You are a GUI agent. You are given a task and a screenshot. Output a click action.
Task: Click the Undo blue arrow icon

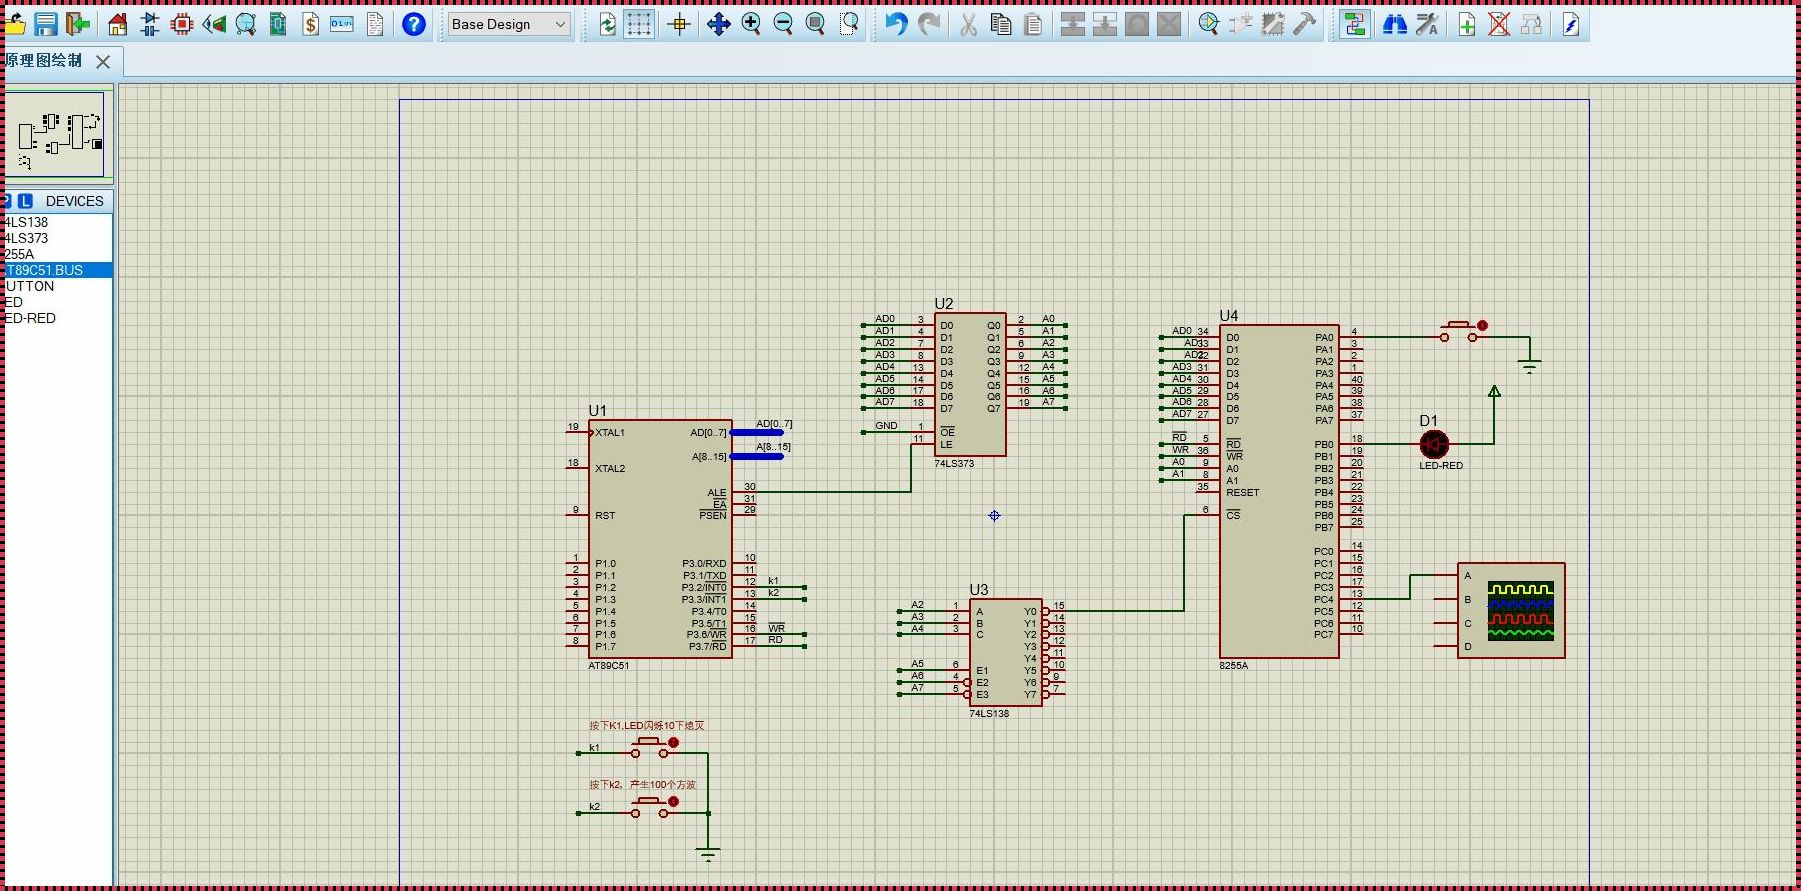click(896, 24)
